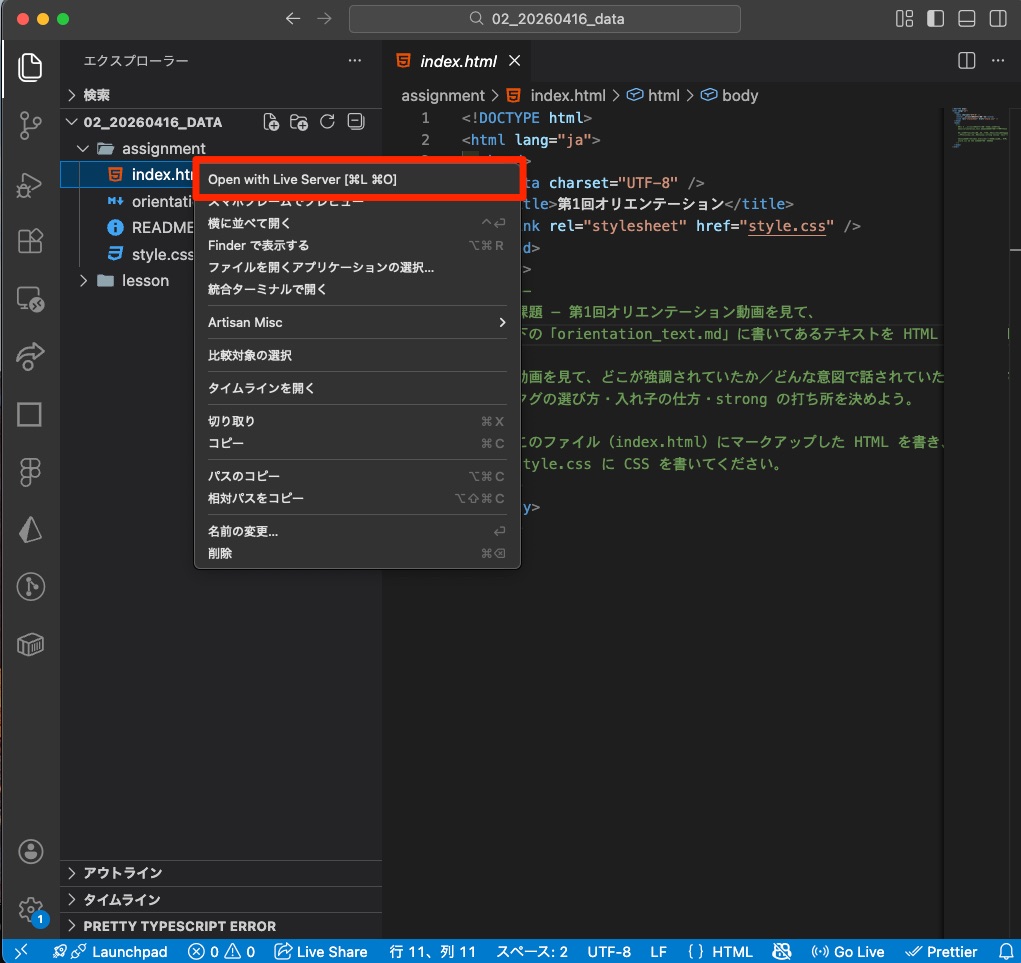Screen dimensions: 1021x963
Task: Choose 横に並べて開く menu item
Action: 357,223
